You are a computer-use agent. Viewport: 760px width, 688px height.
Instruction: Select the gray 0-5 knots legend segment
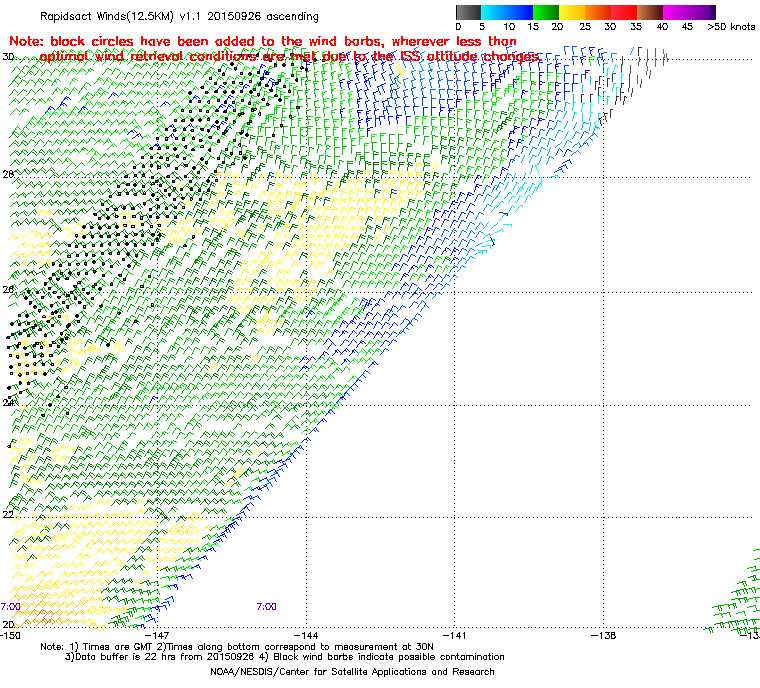(x=468, y=12)
